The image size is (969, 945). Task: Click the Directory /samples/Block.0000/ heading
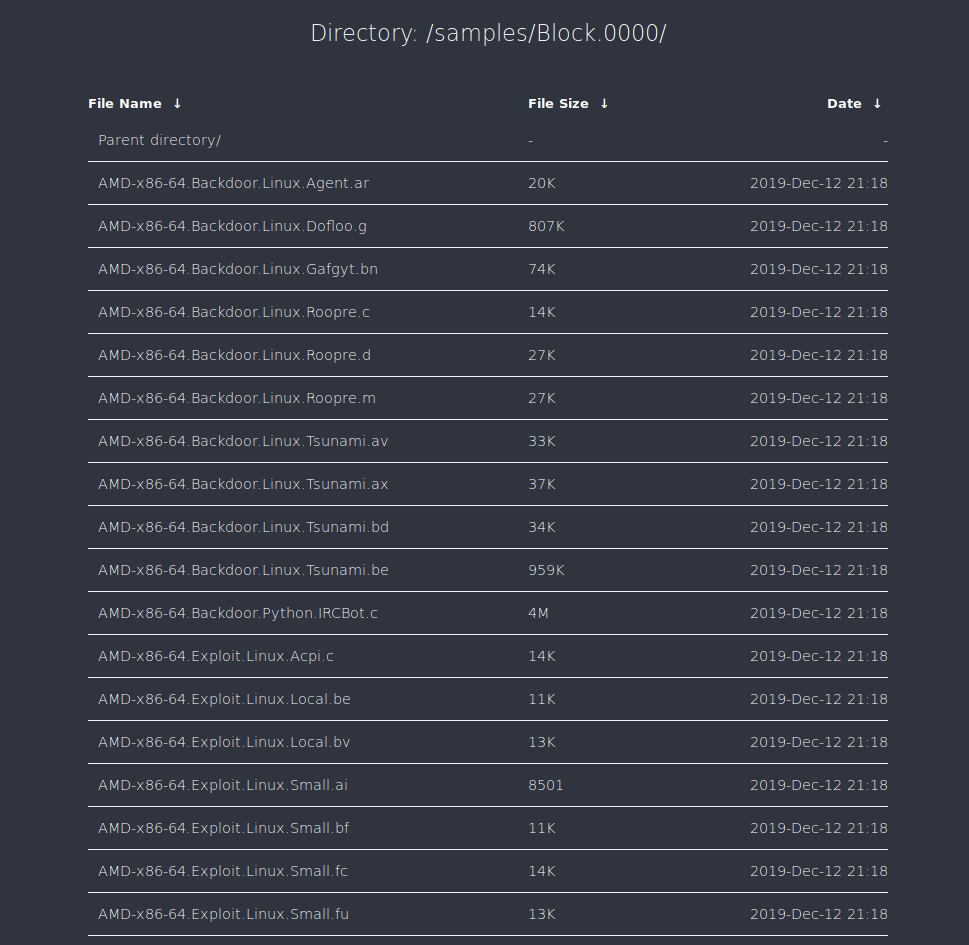[488, 33]
